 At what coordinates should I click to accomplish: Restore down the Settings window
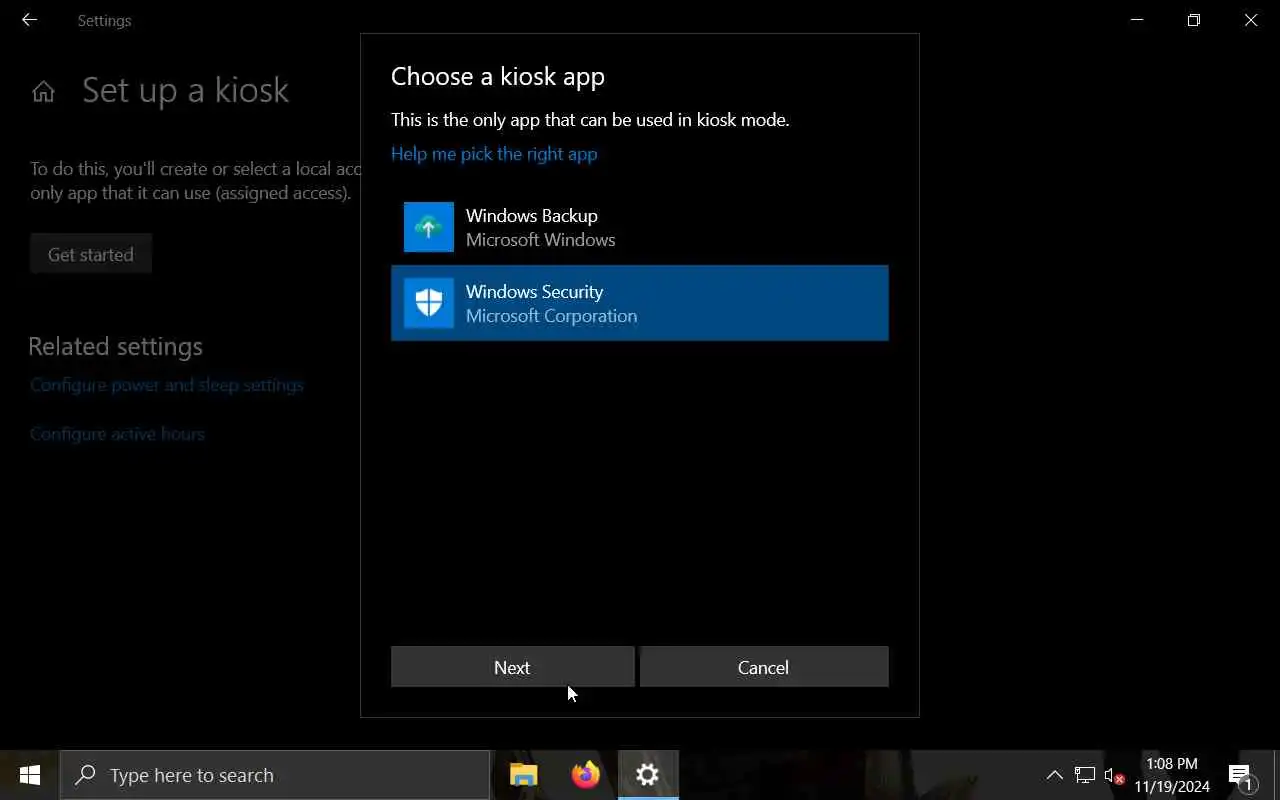[1193, 20]
